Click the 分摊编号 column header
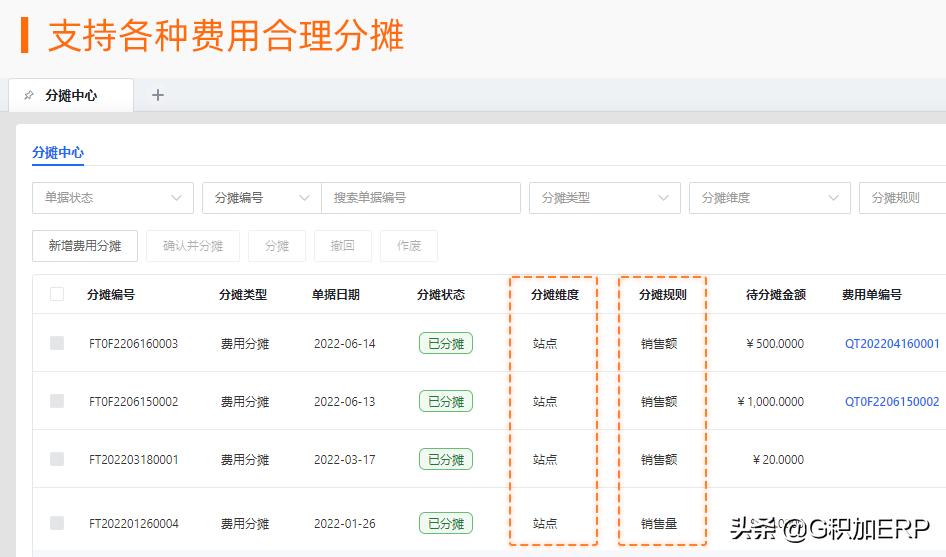This screenshot has height=557, width=946. (x=111, y=294)
